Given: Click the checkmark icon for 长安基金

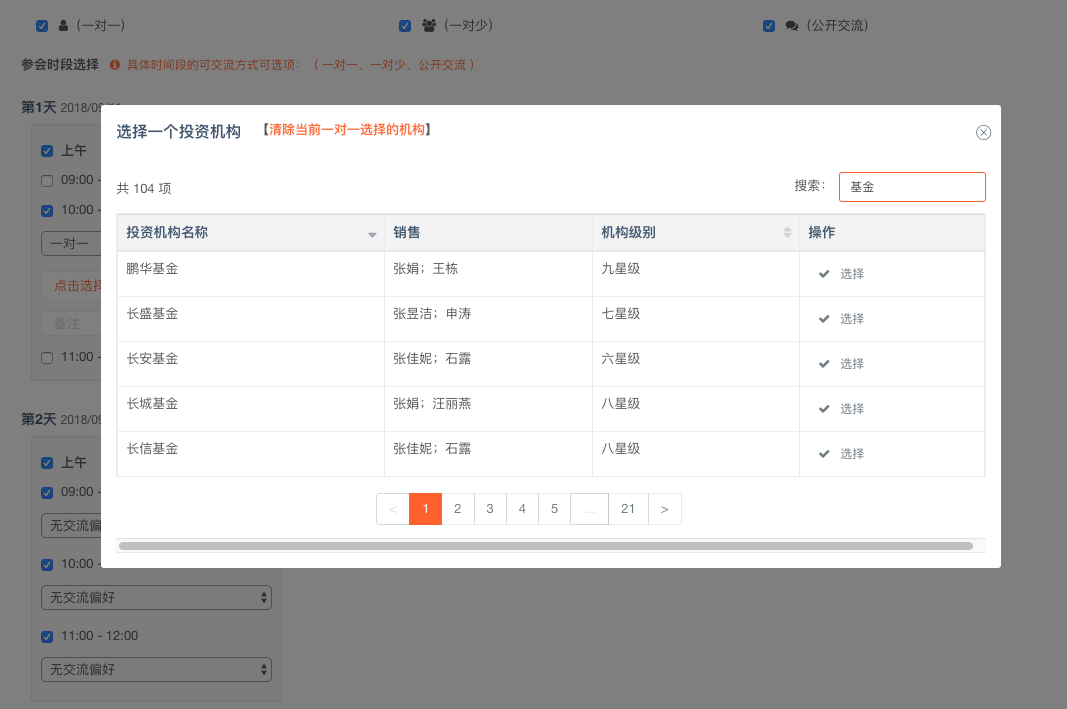Looking at the screenshot, I should (824, 363).
